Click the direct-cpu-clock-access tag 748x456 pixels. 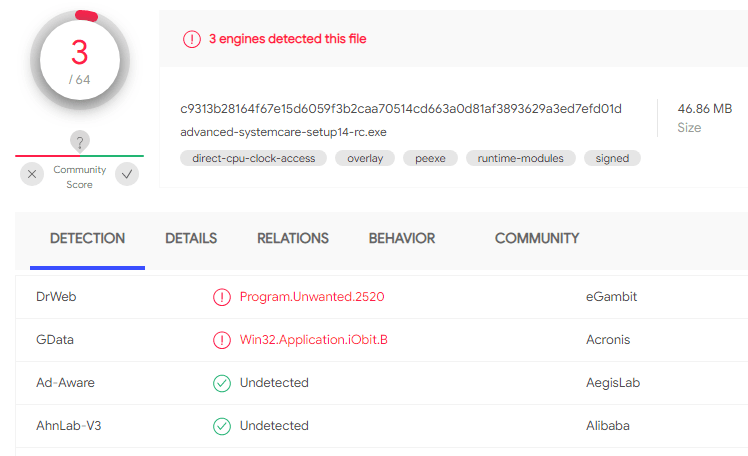[253, 158]
